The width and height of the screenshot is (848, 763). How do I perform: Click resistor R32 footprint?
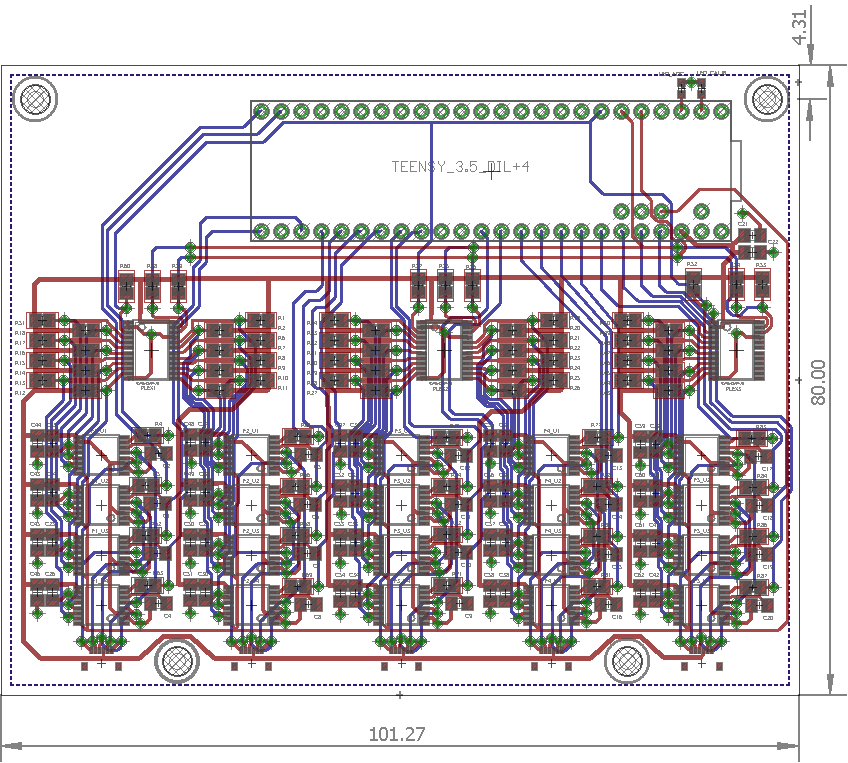click(693, 285)
